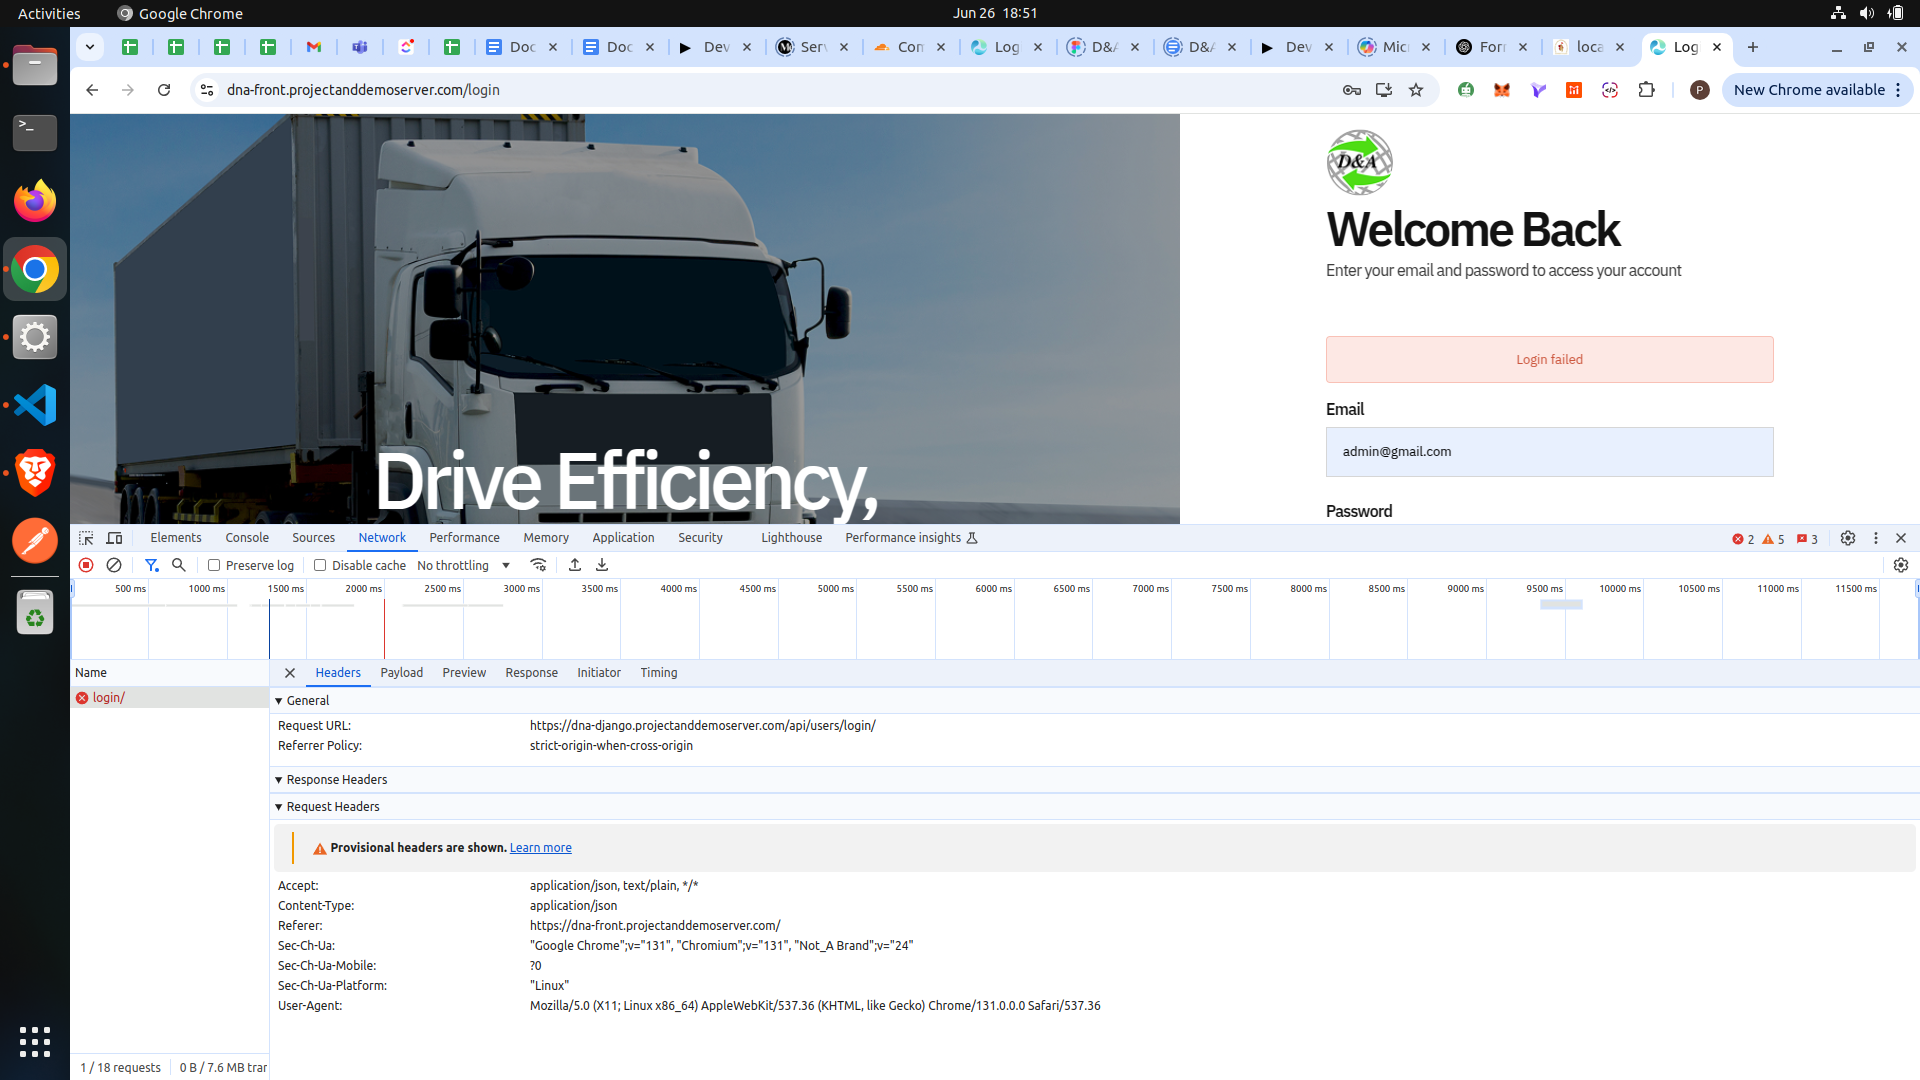
Task: Click the New Chrome available button
Action: (x=1808, y=90)
